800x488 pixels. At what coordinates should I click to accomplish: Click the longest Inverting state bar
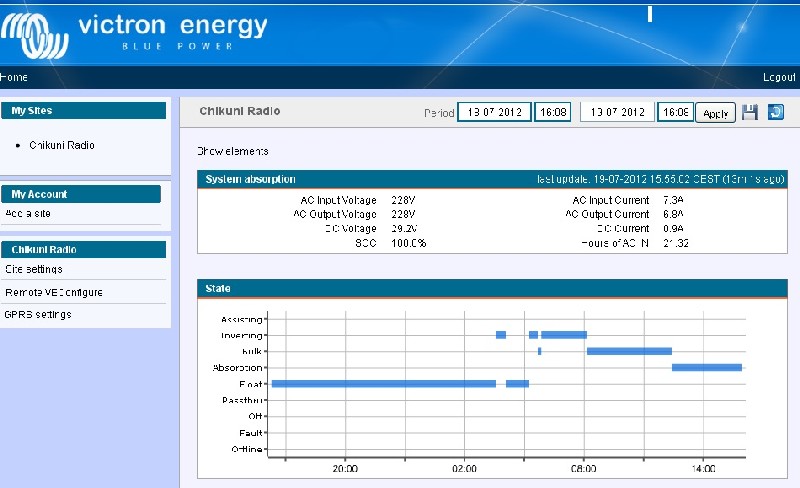point(564,335)
